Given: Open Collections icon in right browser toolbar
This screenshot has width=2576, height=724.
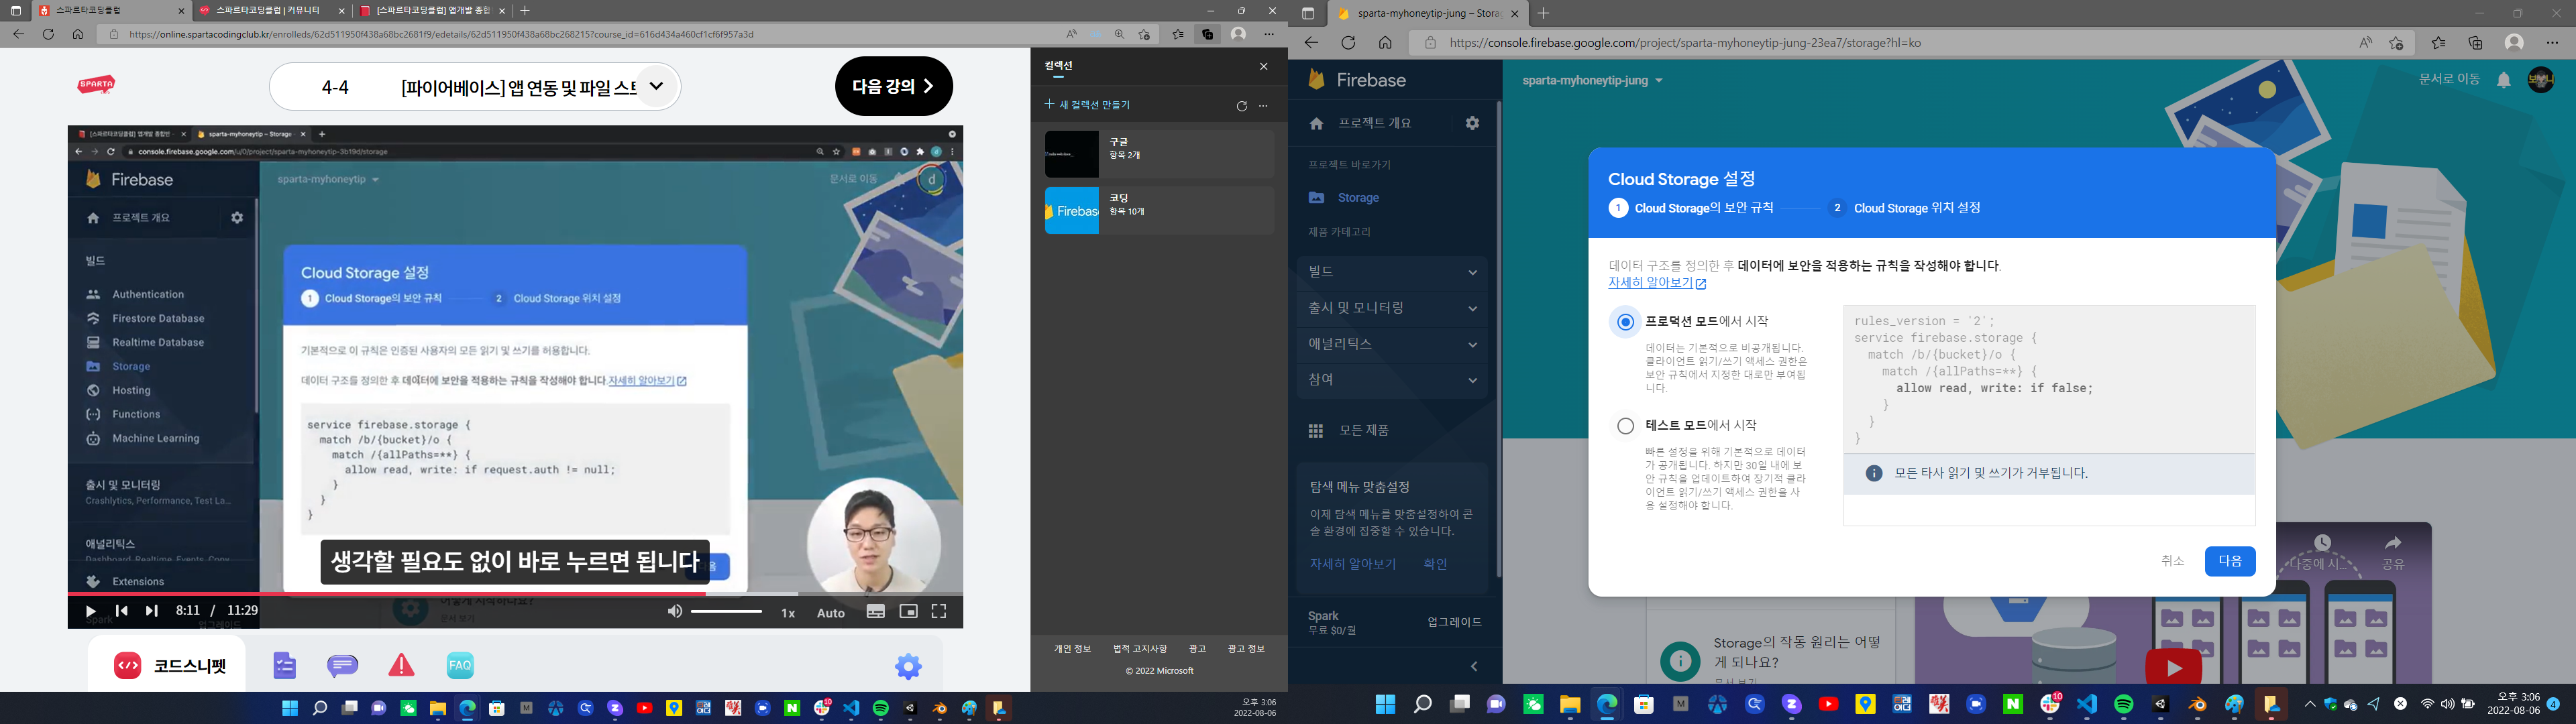Looking at the screenshot, I should (x=2475, y=43).
